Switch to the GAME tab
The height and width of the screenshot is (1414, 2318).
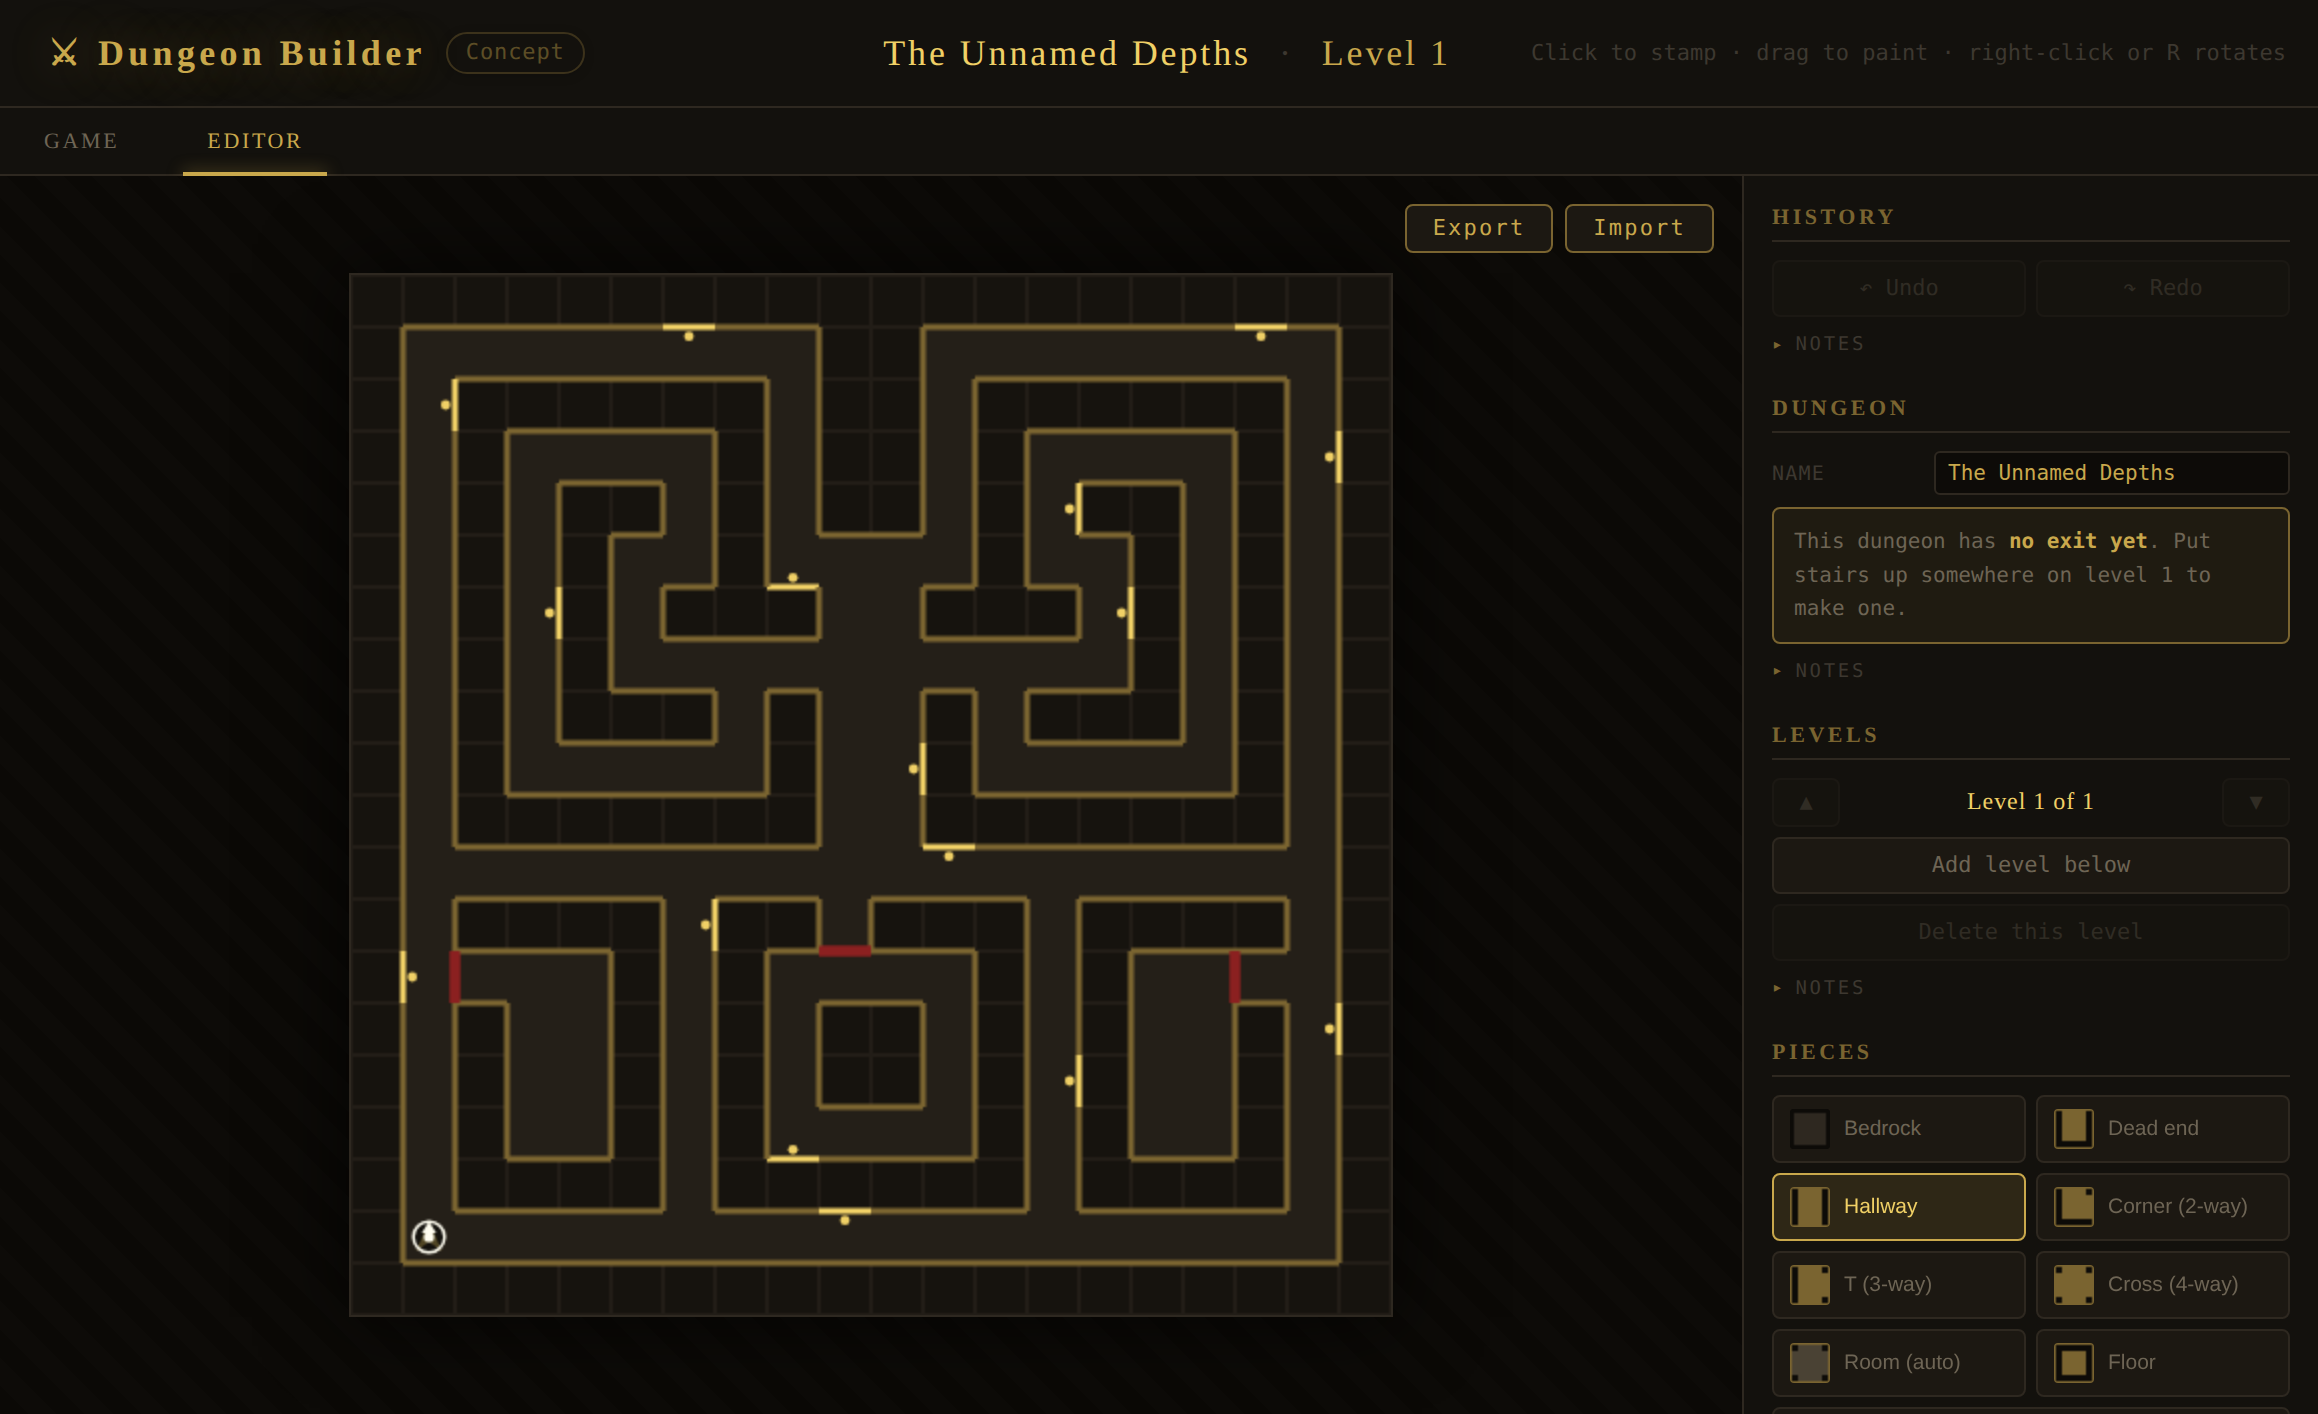pyautogui.click(x=81, y=141)
